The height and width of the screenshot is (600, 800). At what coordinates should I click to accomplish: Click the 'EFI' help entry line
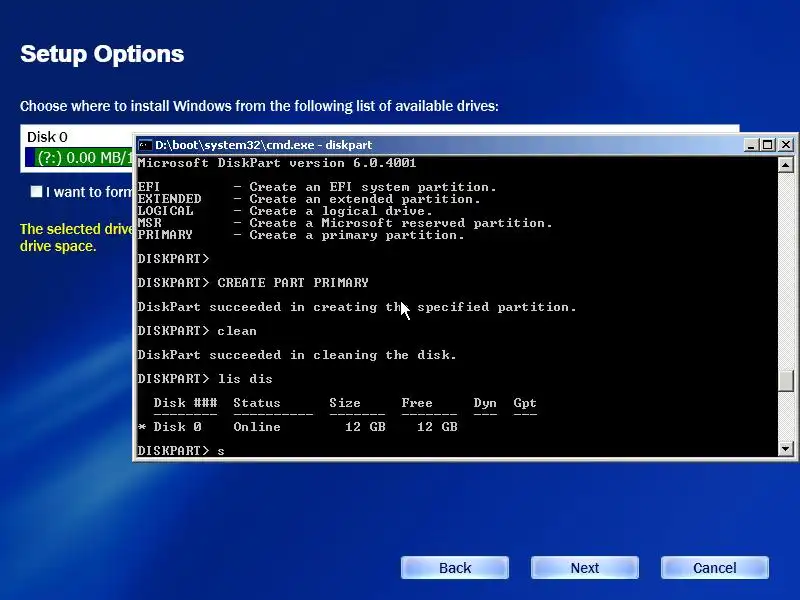coord(317,187)
